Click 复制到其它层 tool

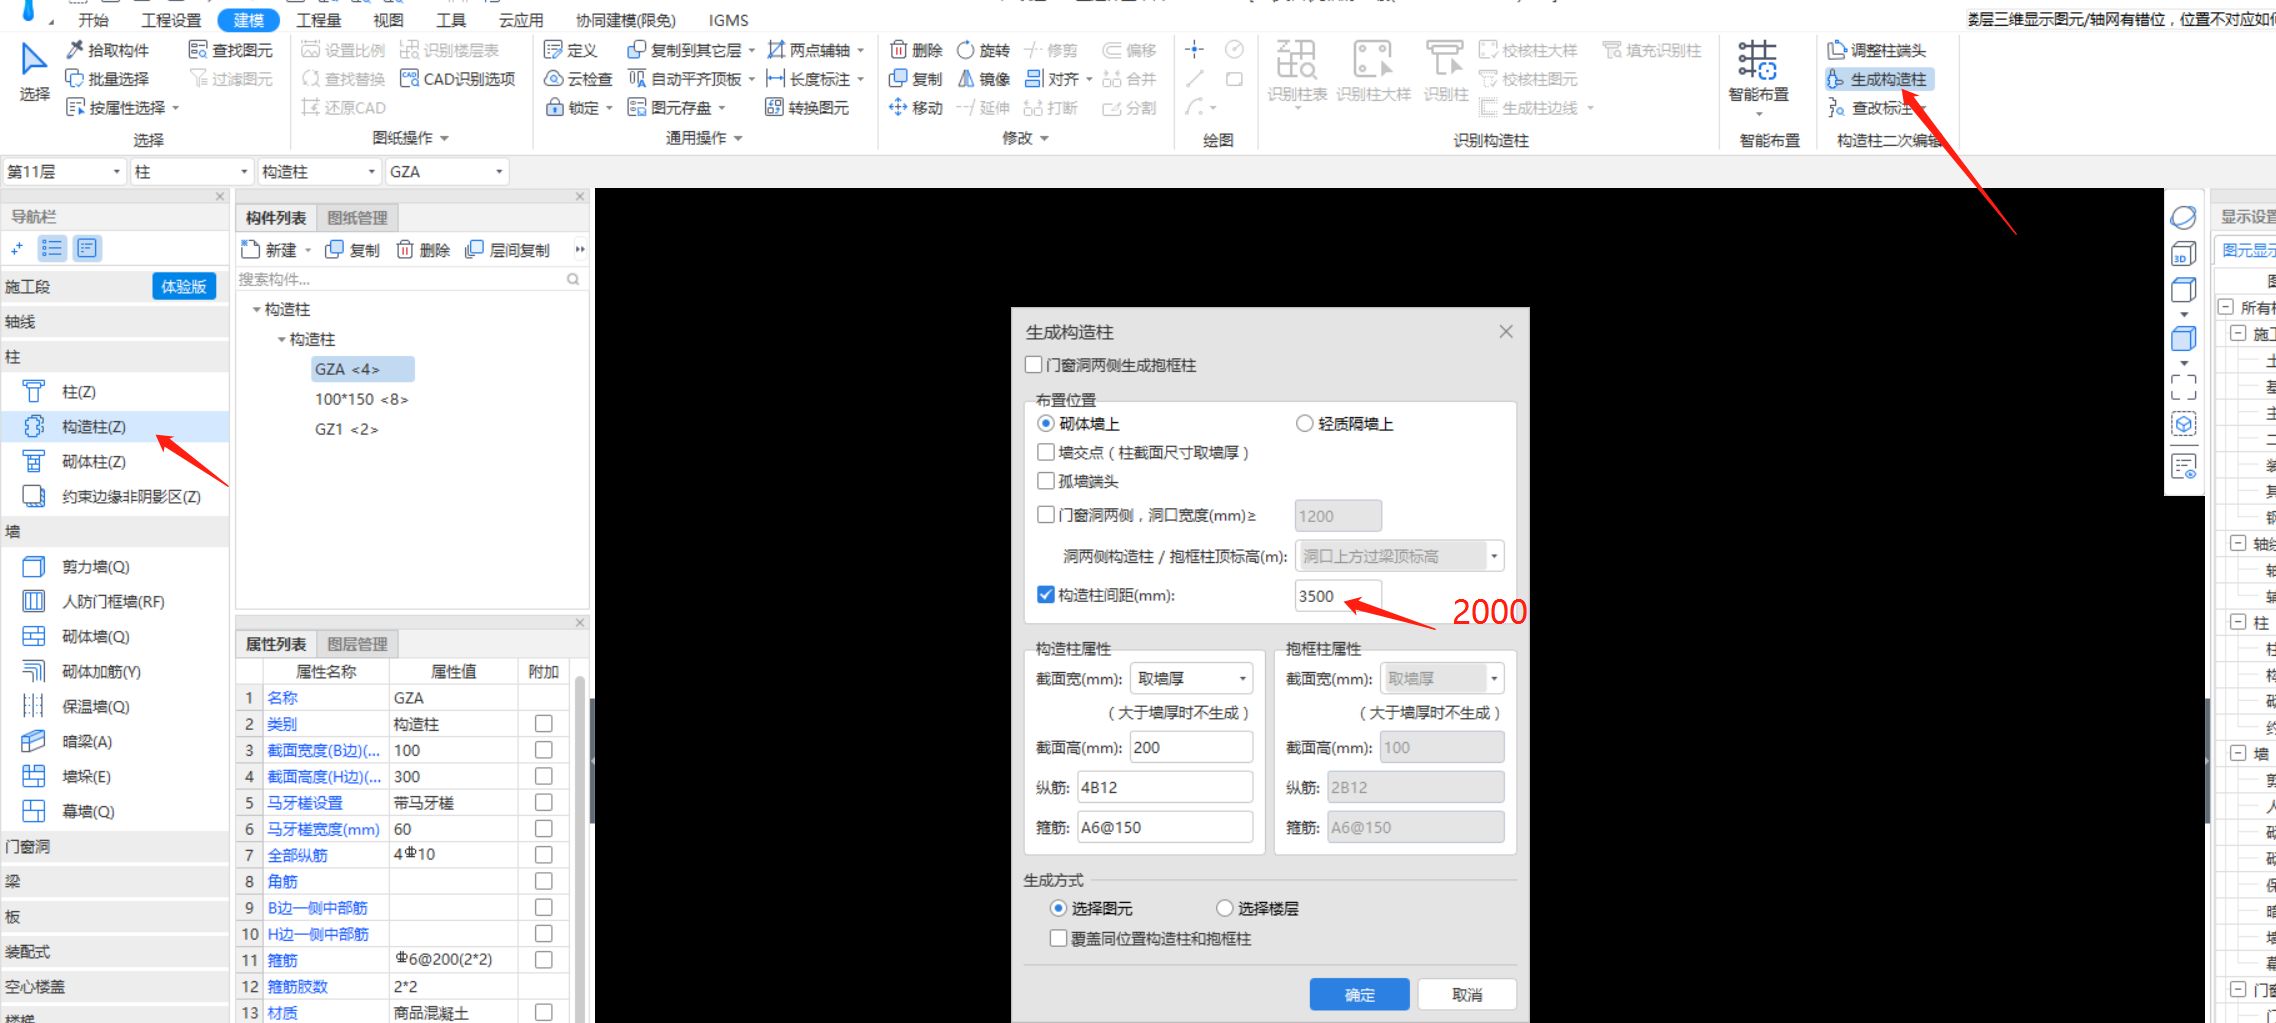pos(685,50)
